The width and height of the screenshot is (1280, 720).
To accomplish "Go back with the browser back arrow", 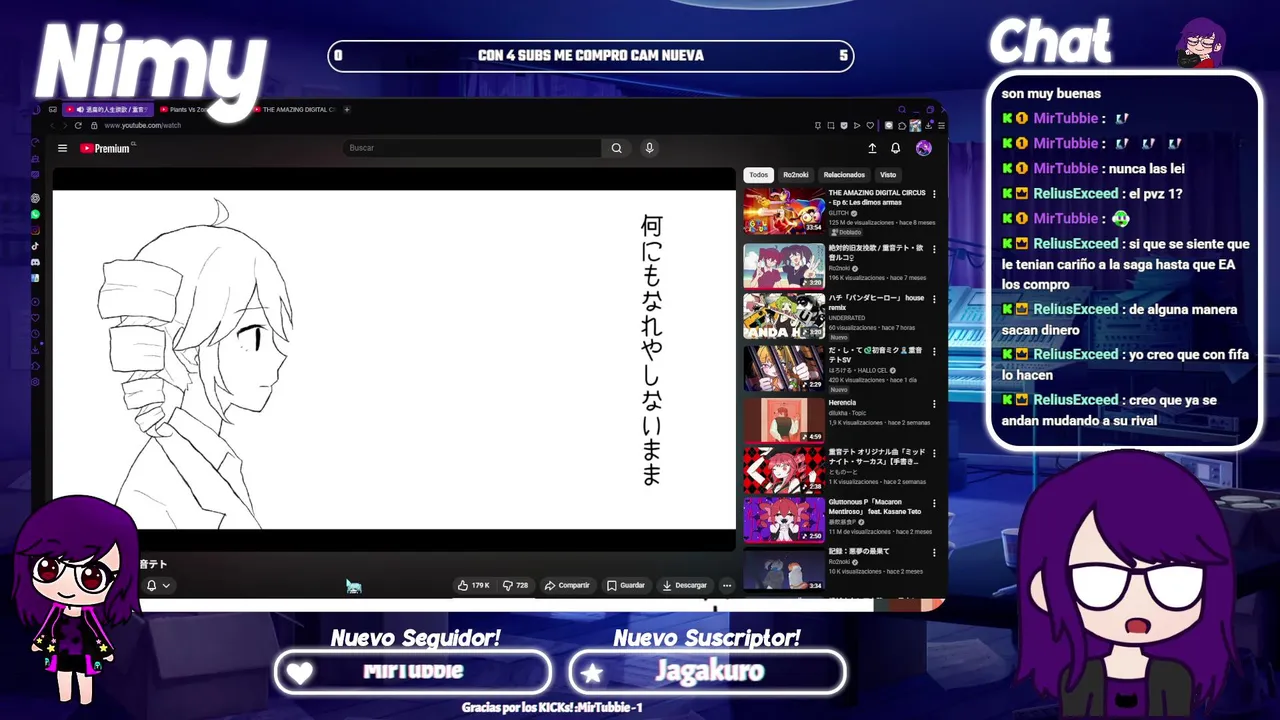I will [x=51, y=125].
